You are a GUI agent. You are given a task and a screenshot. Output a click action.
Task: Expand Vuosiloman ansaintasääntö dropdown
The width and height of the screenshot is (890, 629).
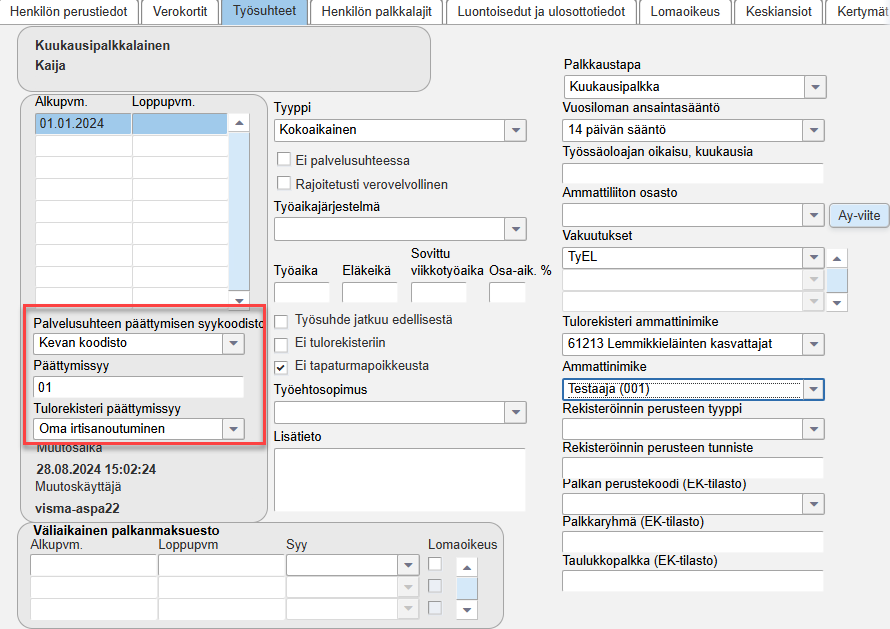point(813,131)
